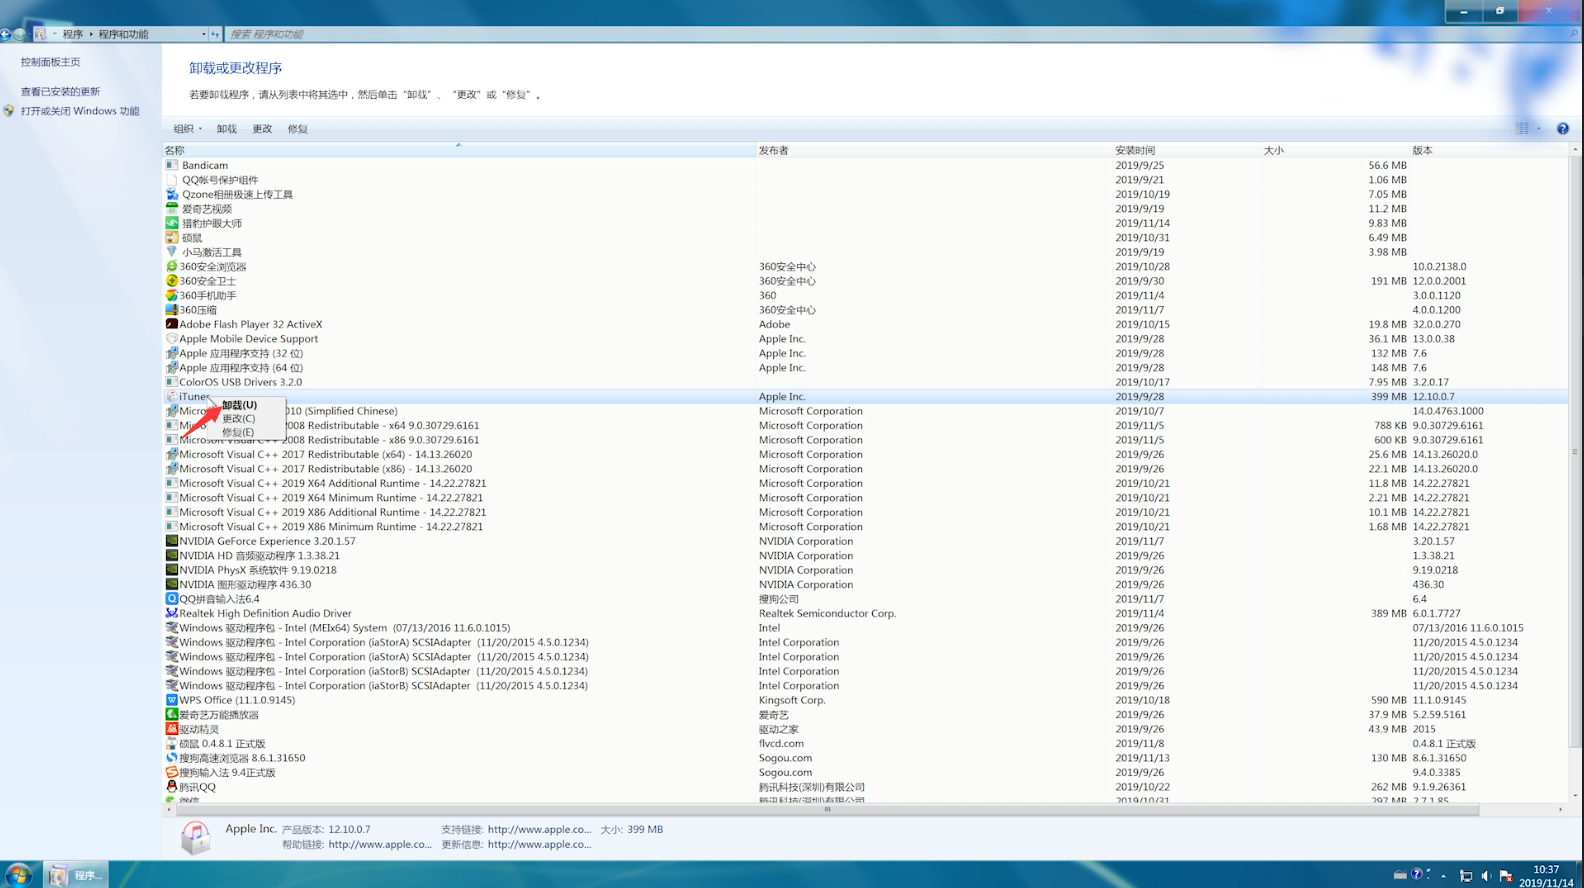This screenshot has width=1584, height=888.
Task: Choose 卸载(U) in the context menu
Action: point(239,405)
